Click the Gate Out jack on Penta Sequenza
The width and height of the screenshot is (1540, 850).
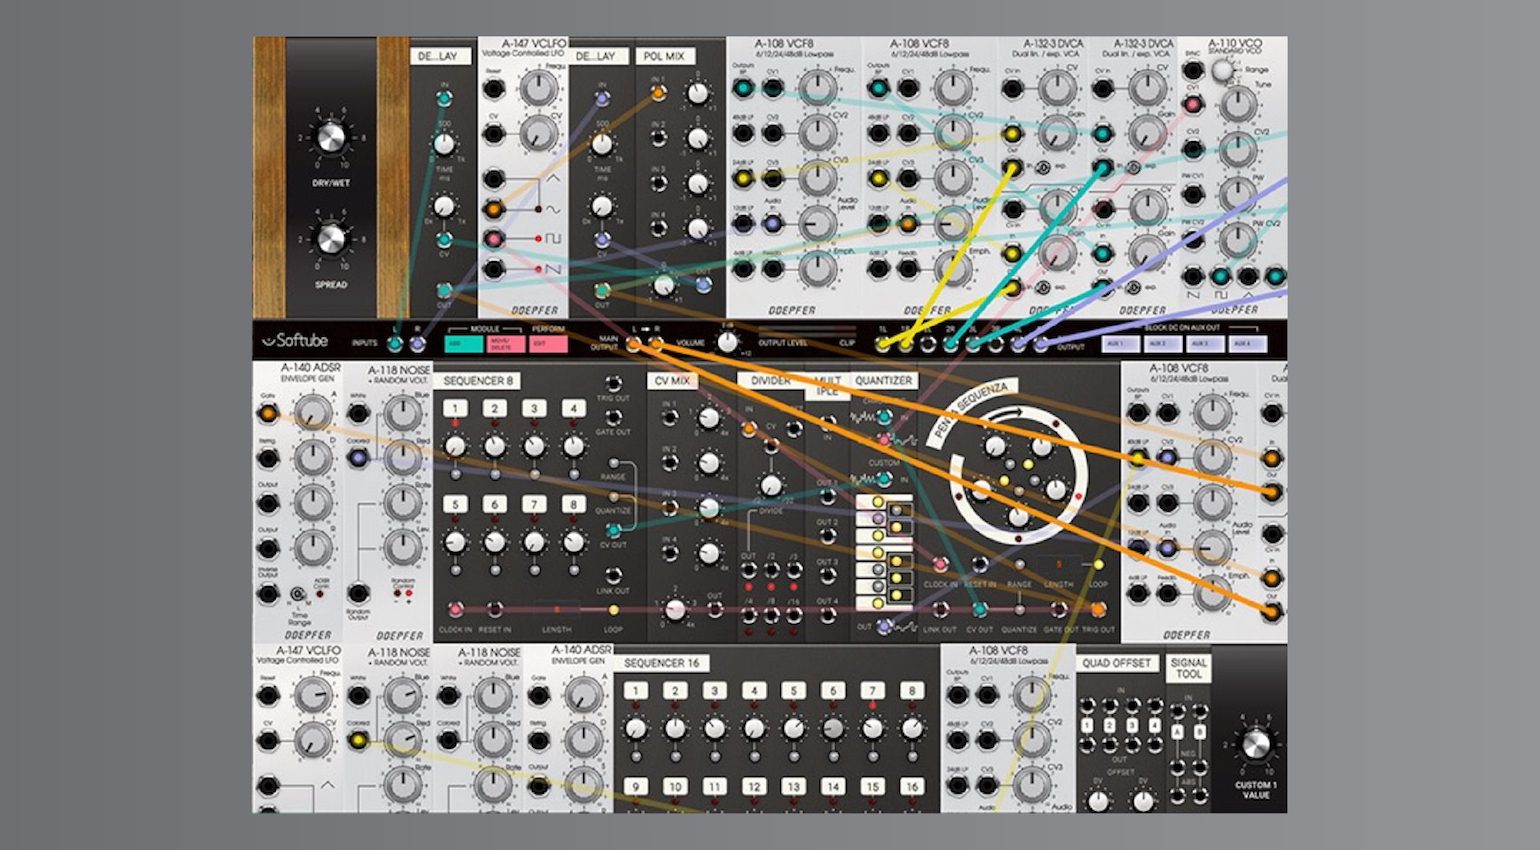(1059, 610)
